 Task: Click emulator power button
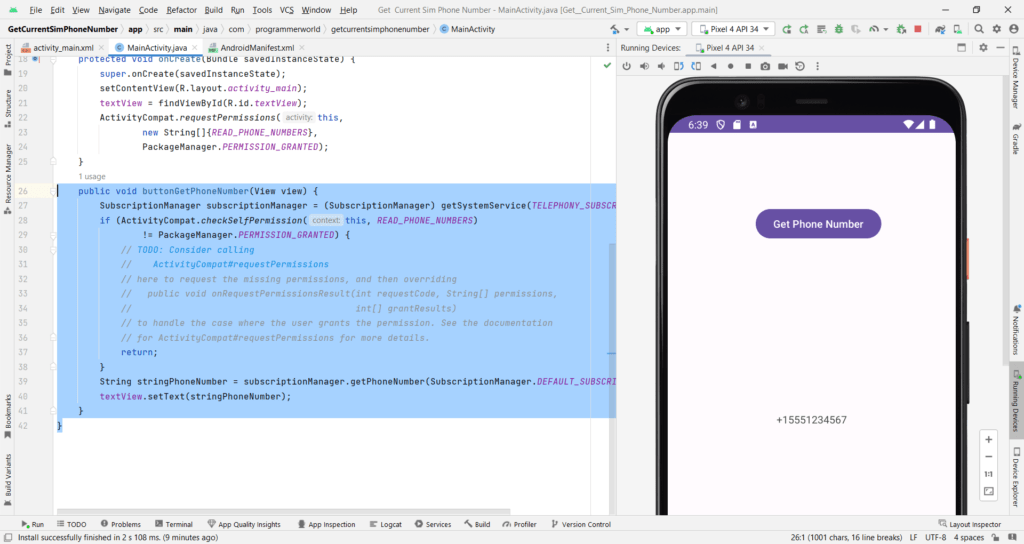pyautogui.click(x=626, y=66)
